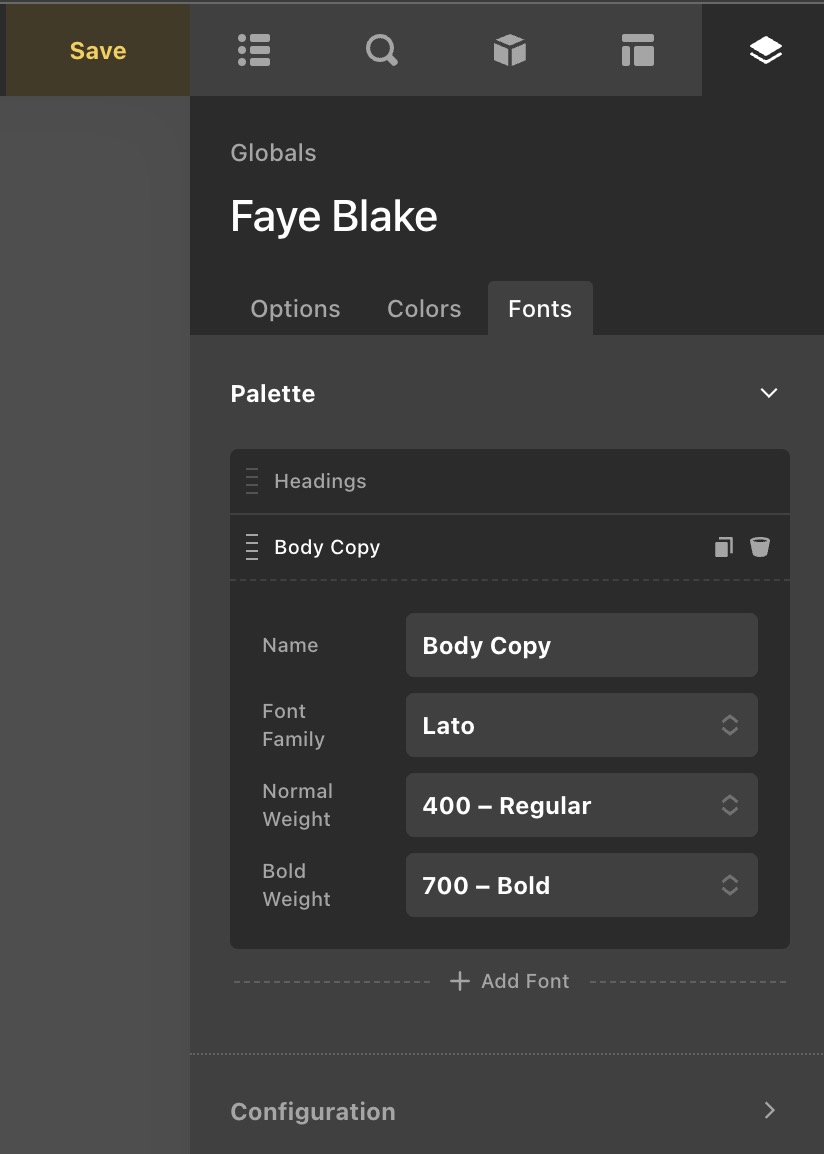Open the Globals layers icon

pos(765,51)
